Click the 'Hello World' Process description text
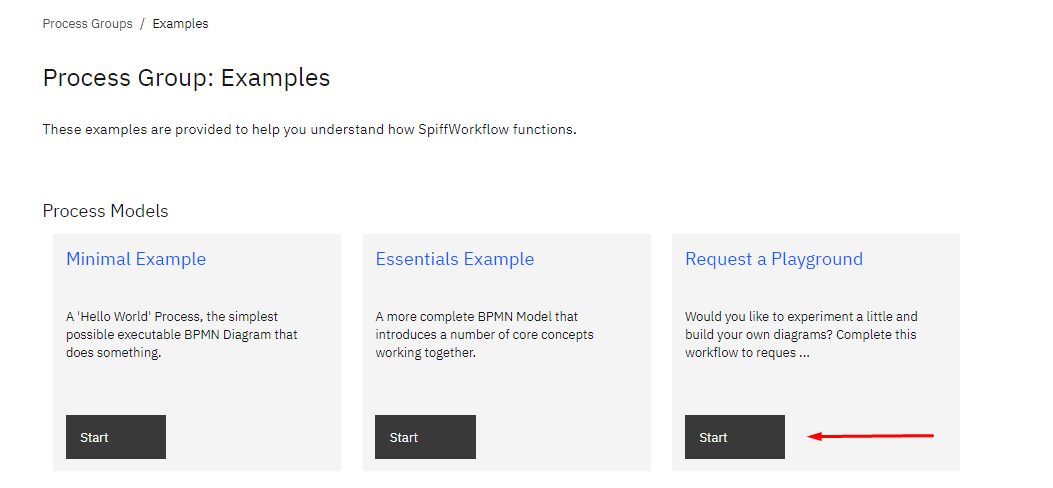The image size is (1053, 488). pos(181,334)
